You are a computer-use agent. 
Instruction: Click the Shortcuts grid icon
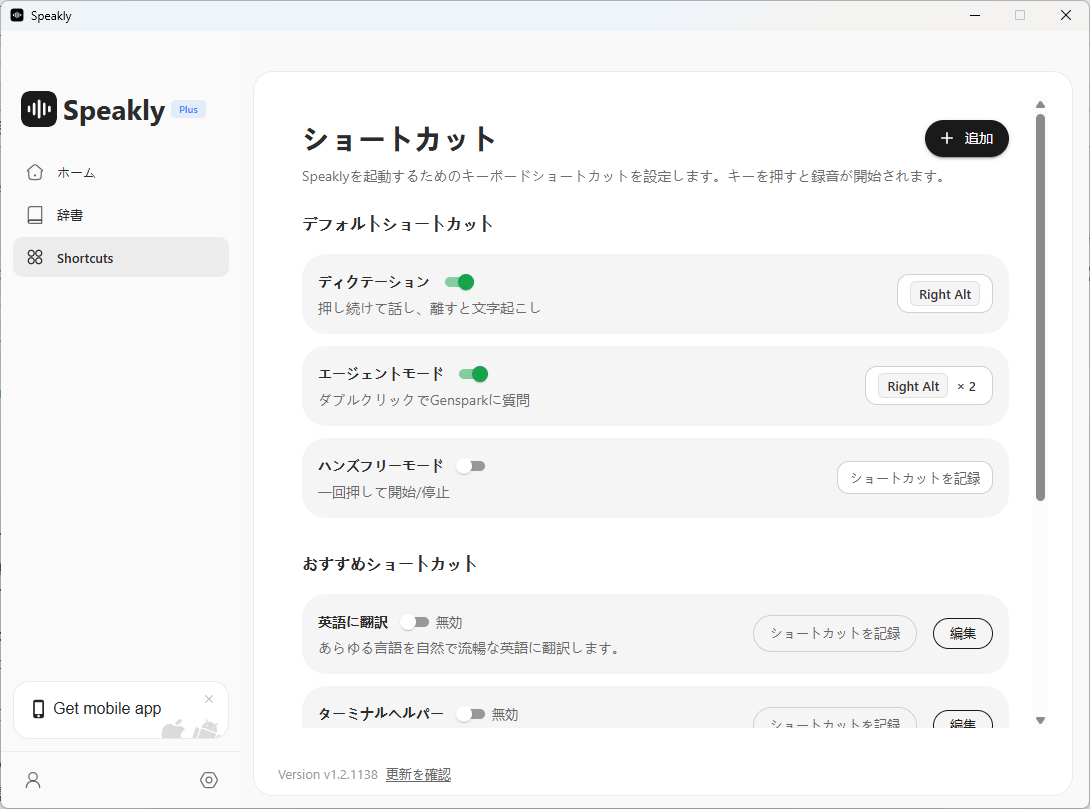point(35,258)
